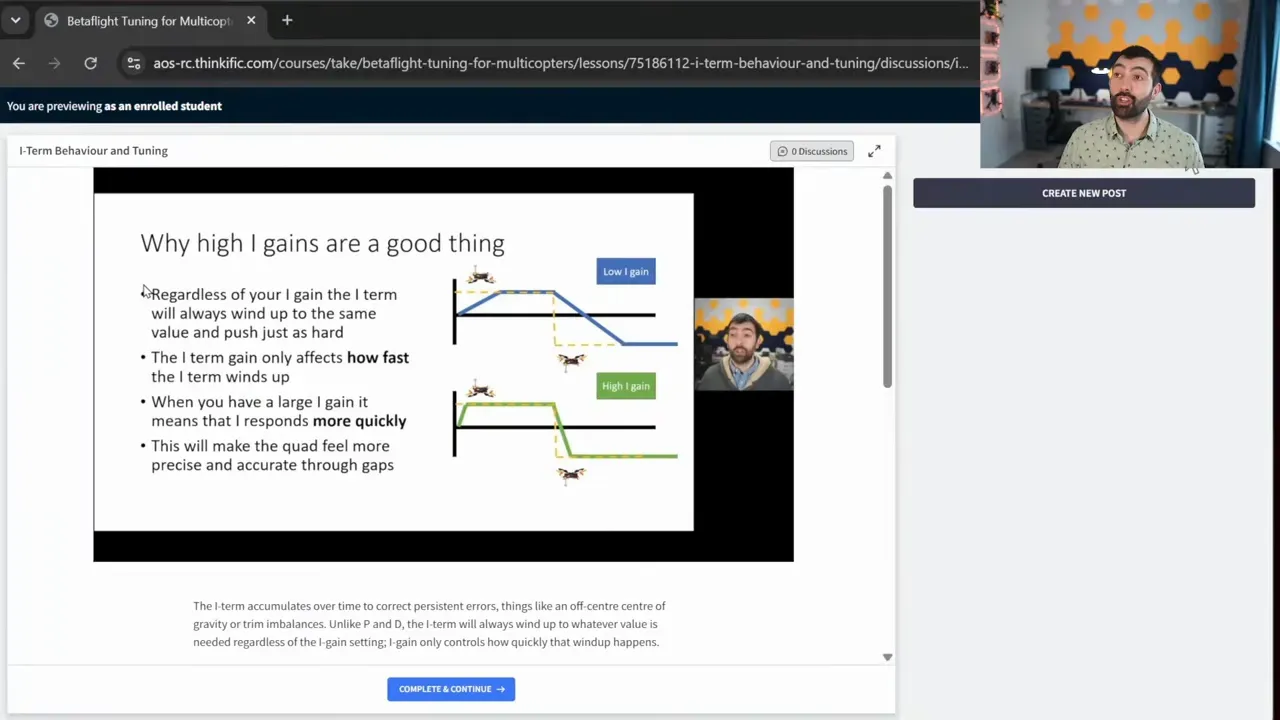Click the lesson pane vertical scrollbar thumb
This screenshot has height=720, width=1280.
tap(887, 285)
